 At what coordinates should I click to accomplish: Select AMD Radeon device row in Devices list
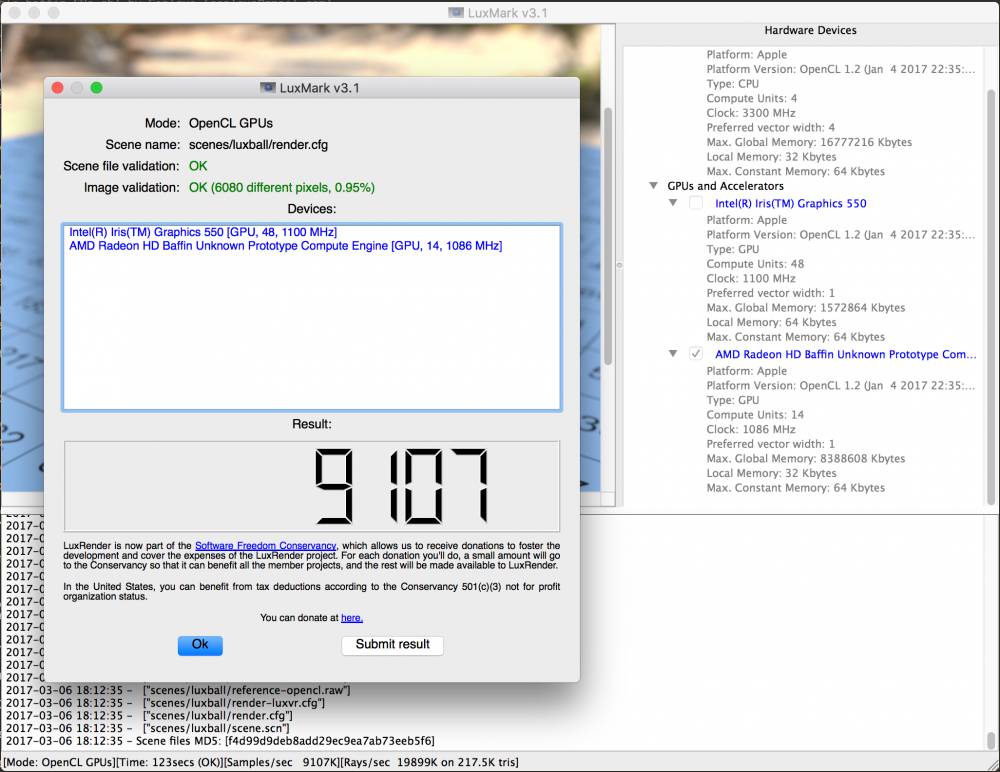click(x=286, y=246)
